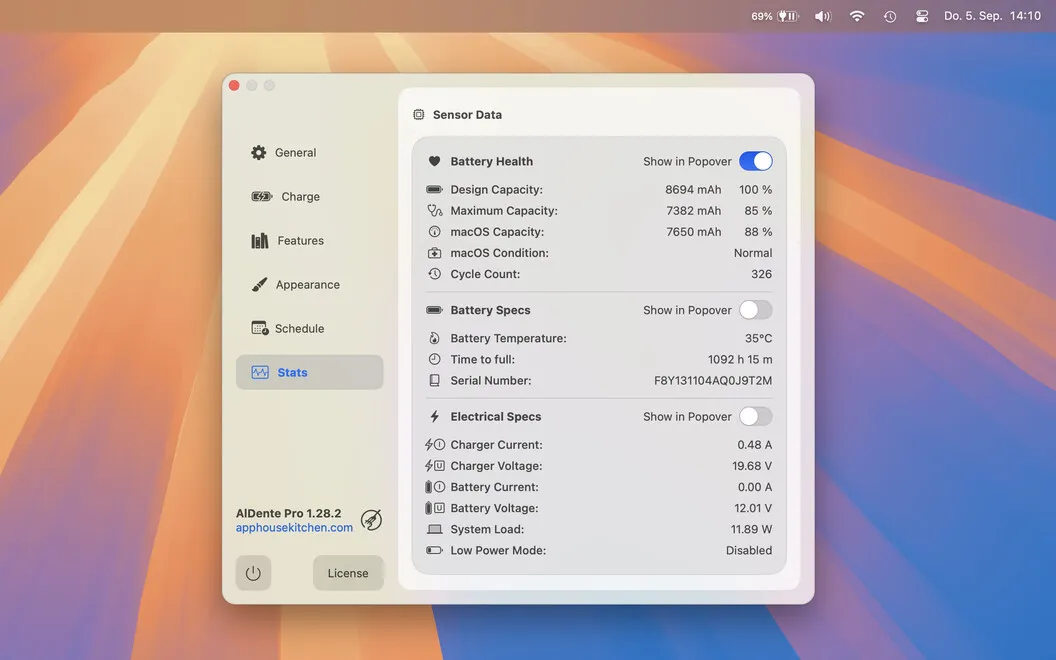Viewport: 1056px width, 660px height.
Task: Open the Wi-Fi menu bar icon
Action: pos(857,16)
